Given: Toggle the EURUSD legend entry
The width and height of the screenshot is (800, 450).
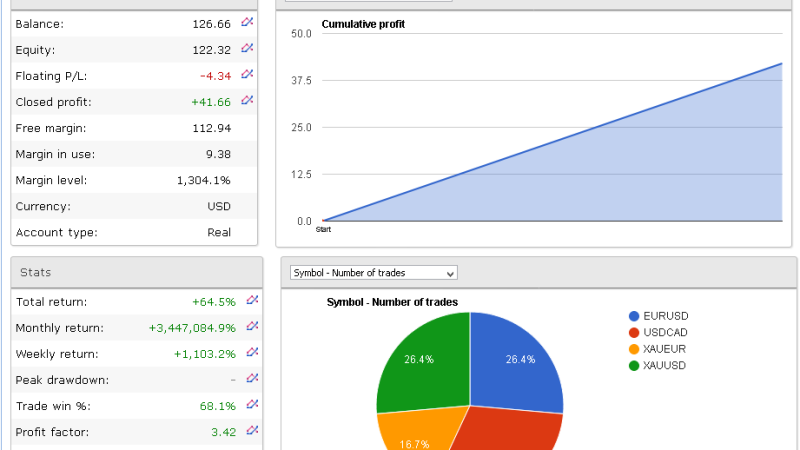Looking at the screenshot, I should (667, 316).
